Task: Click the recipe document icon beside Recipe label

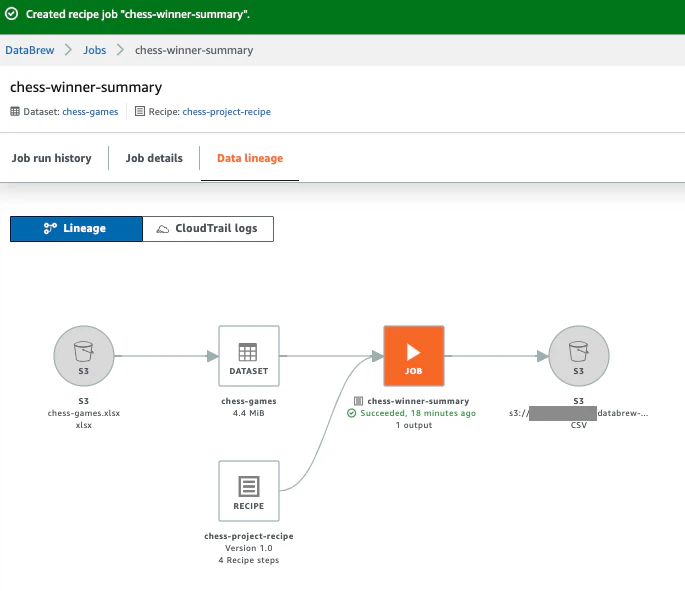Action: point(140,111)
